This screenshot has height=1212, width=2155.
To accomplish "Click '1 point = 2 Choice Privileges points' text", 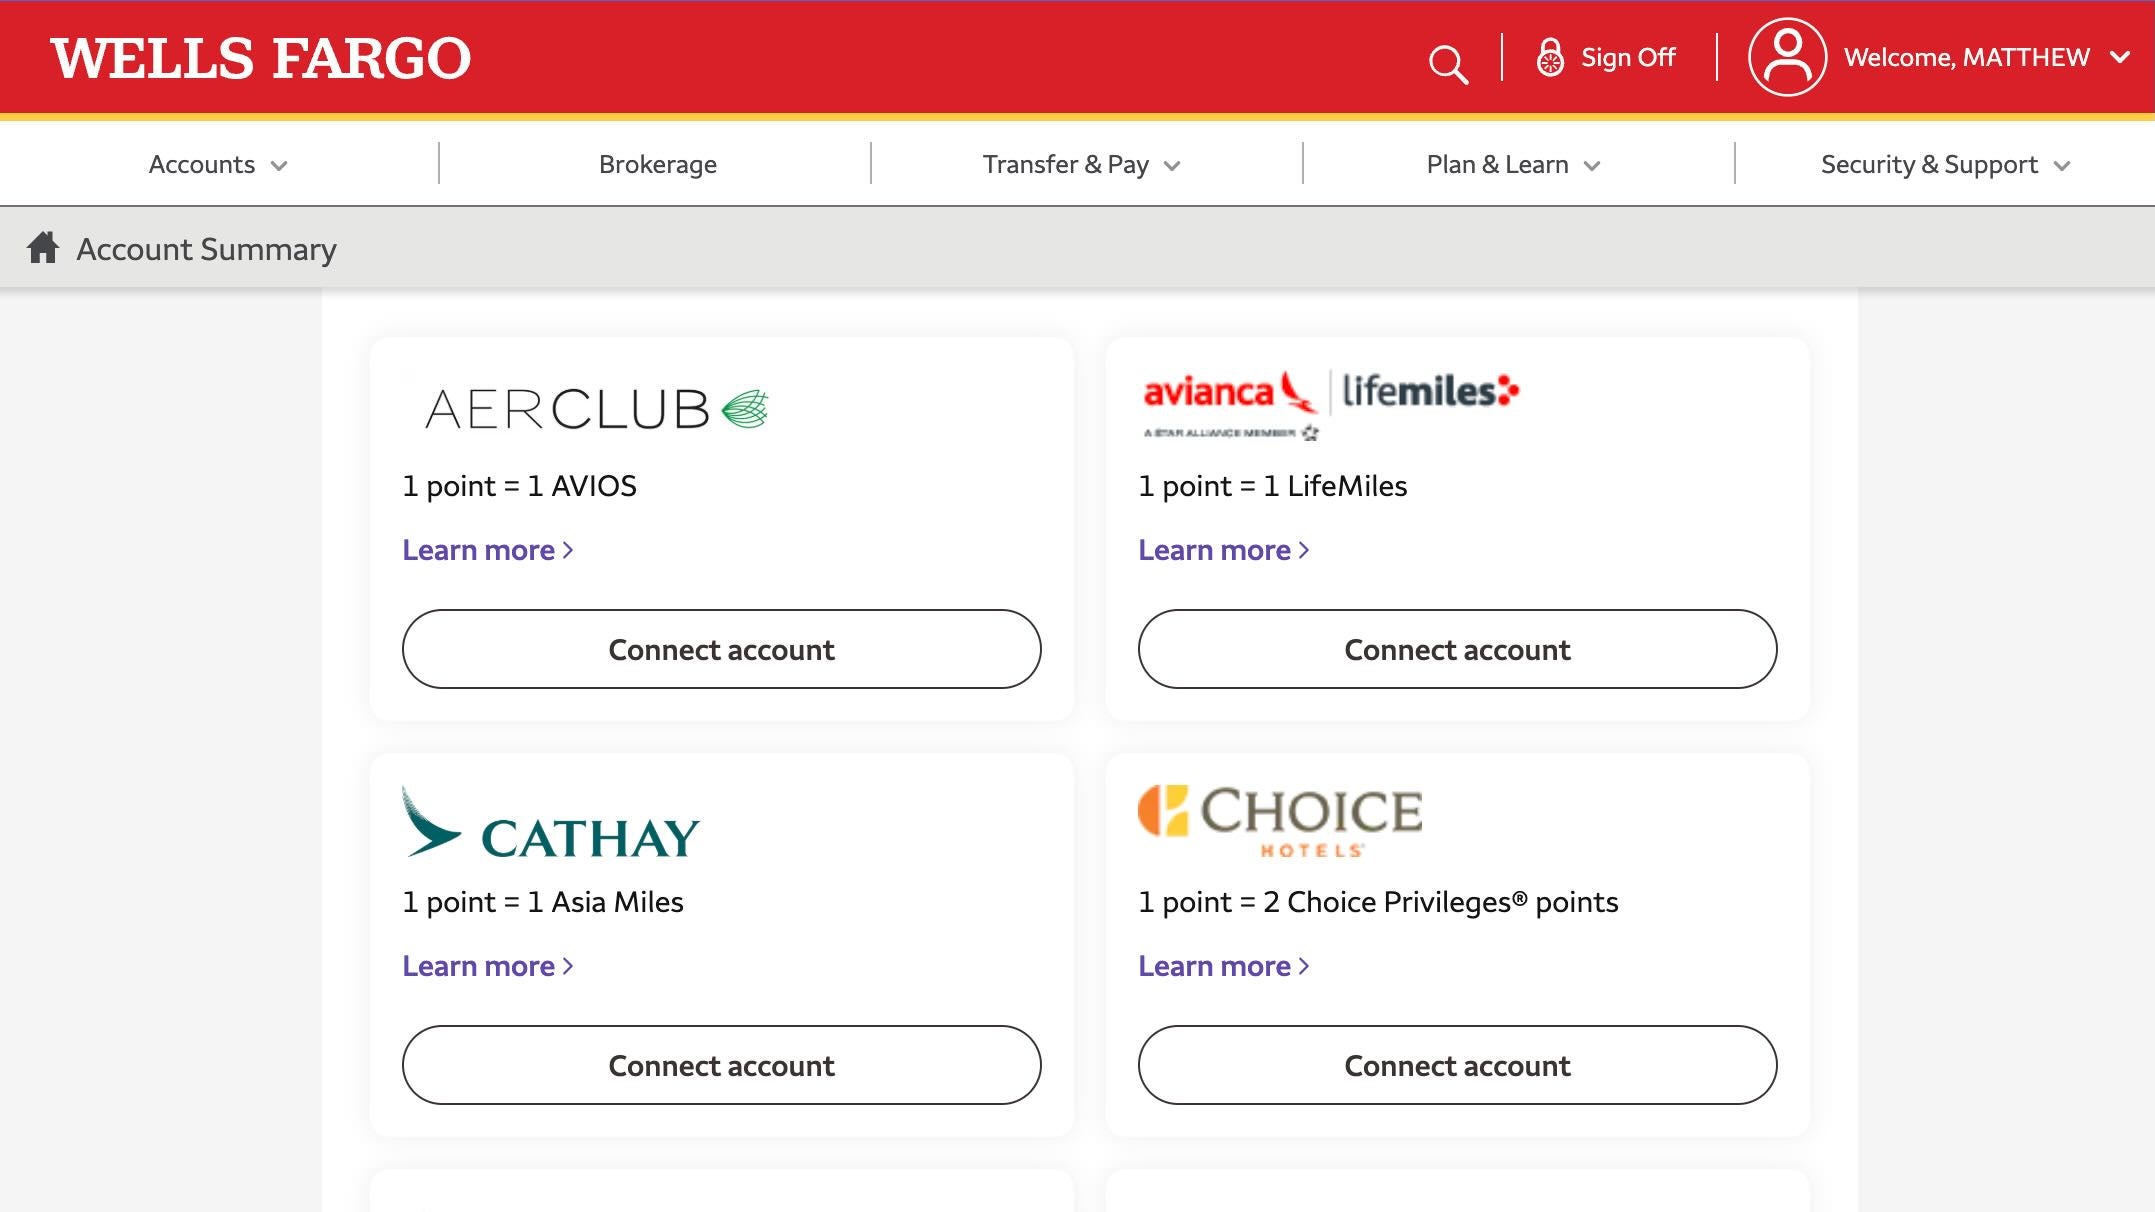I will click(1378, 902).
